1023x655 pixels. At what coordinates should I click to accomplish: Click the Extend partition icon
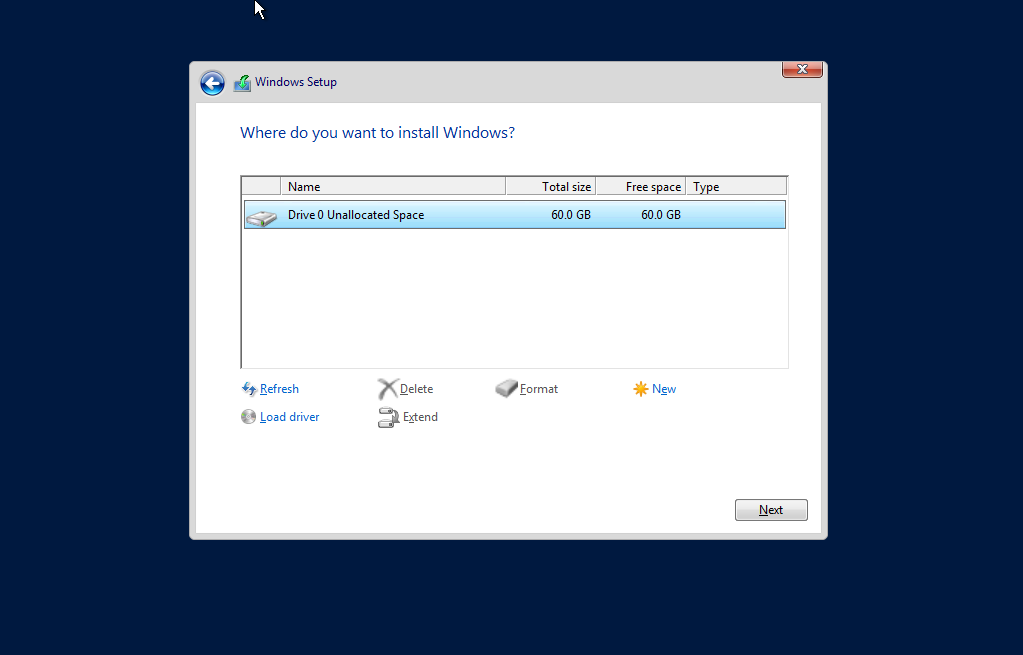pos(388,418)
